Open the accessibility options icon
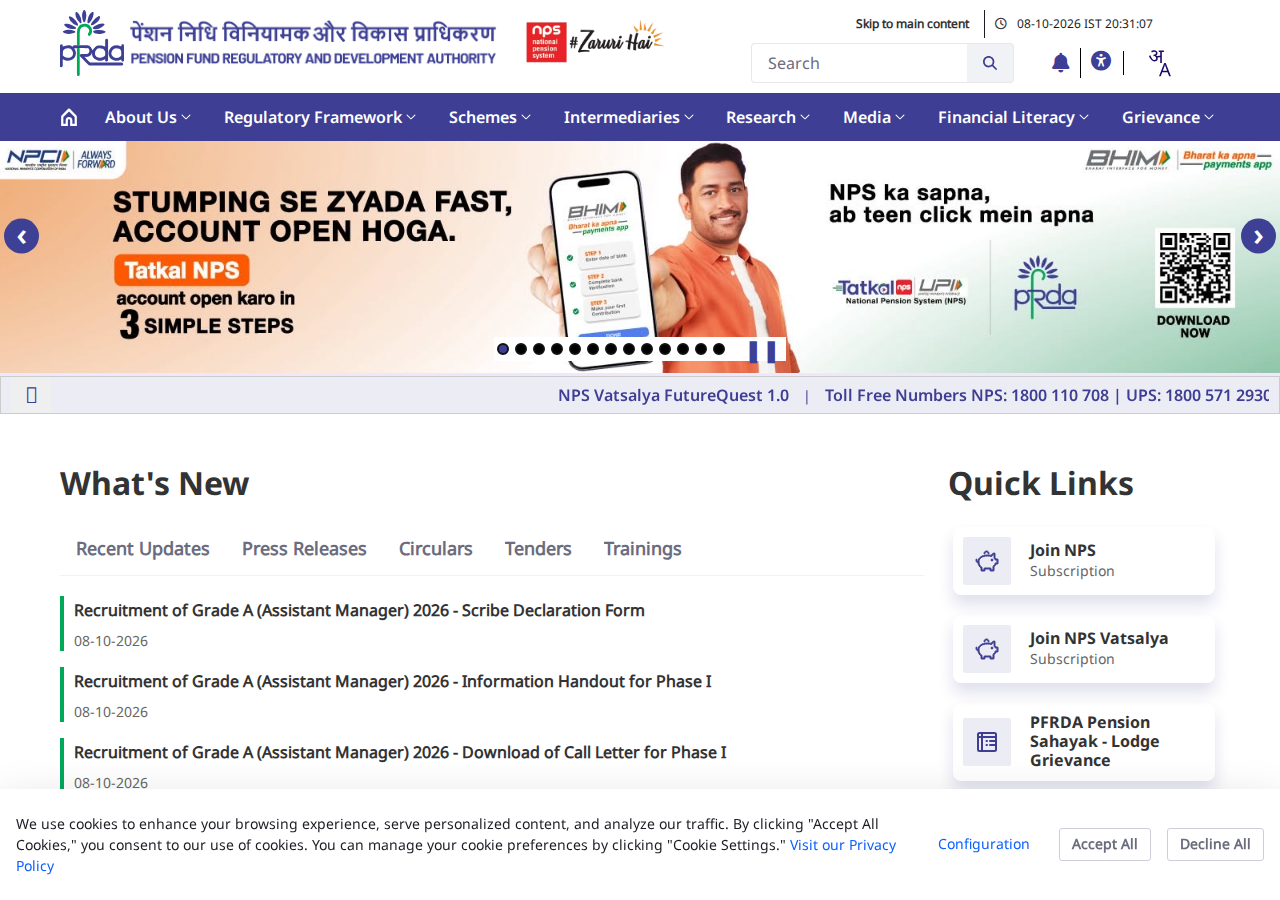Image resolution: width=1280 pixels, height=900 pixels. point(1101,61)
